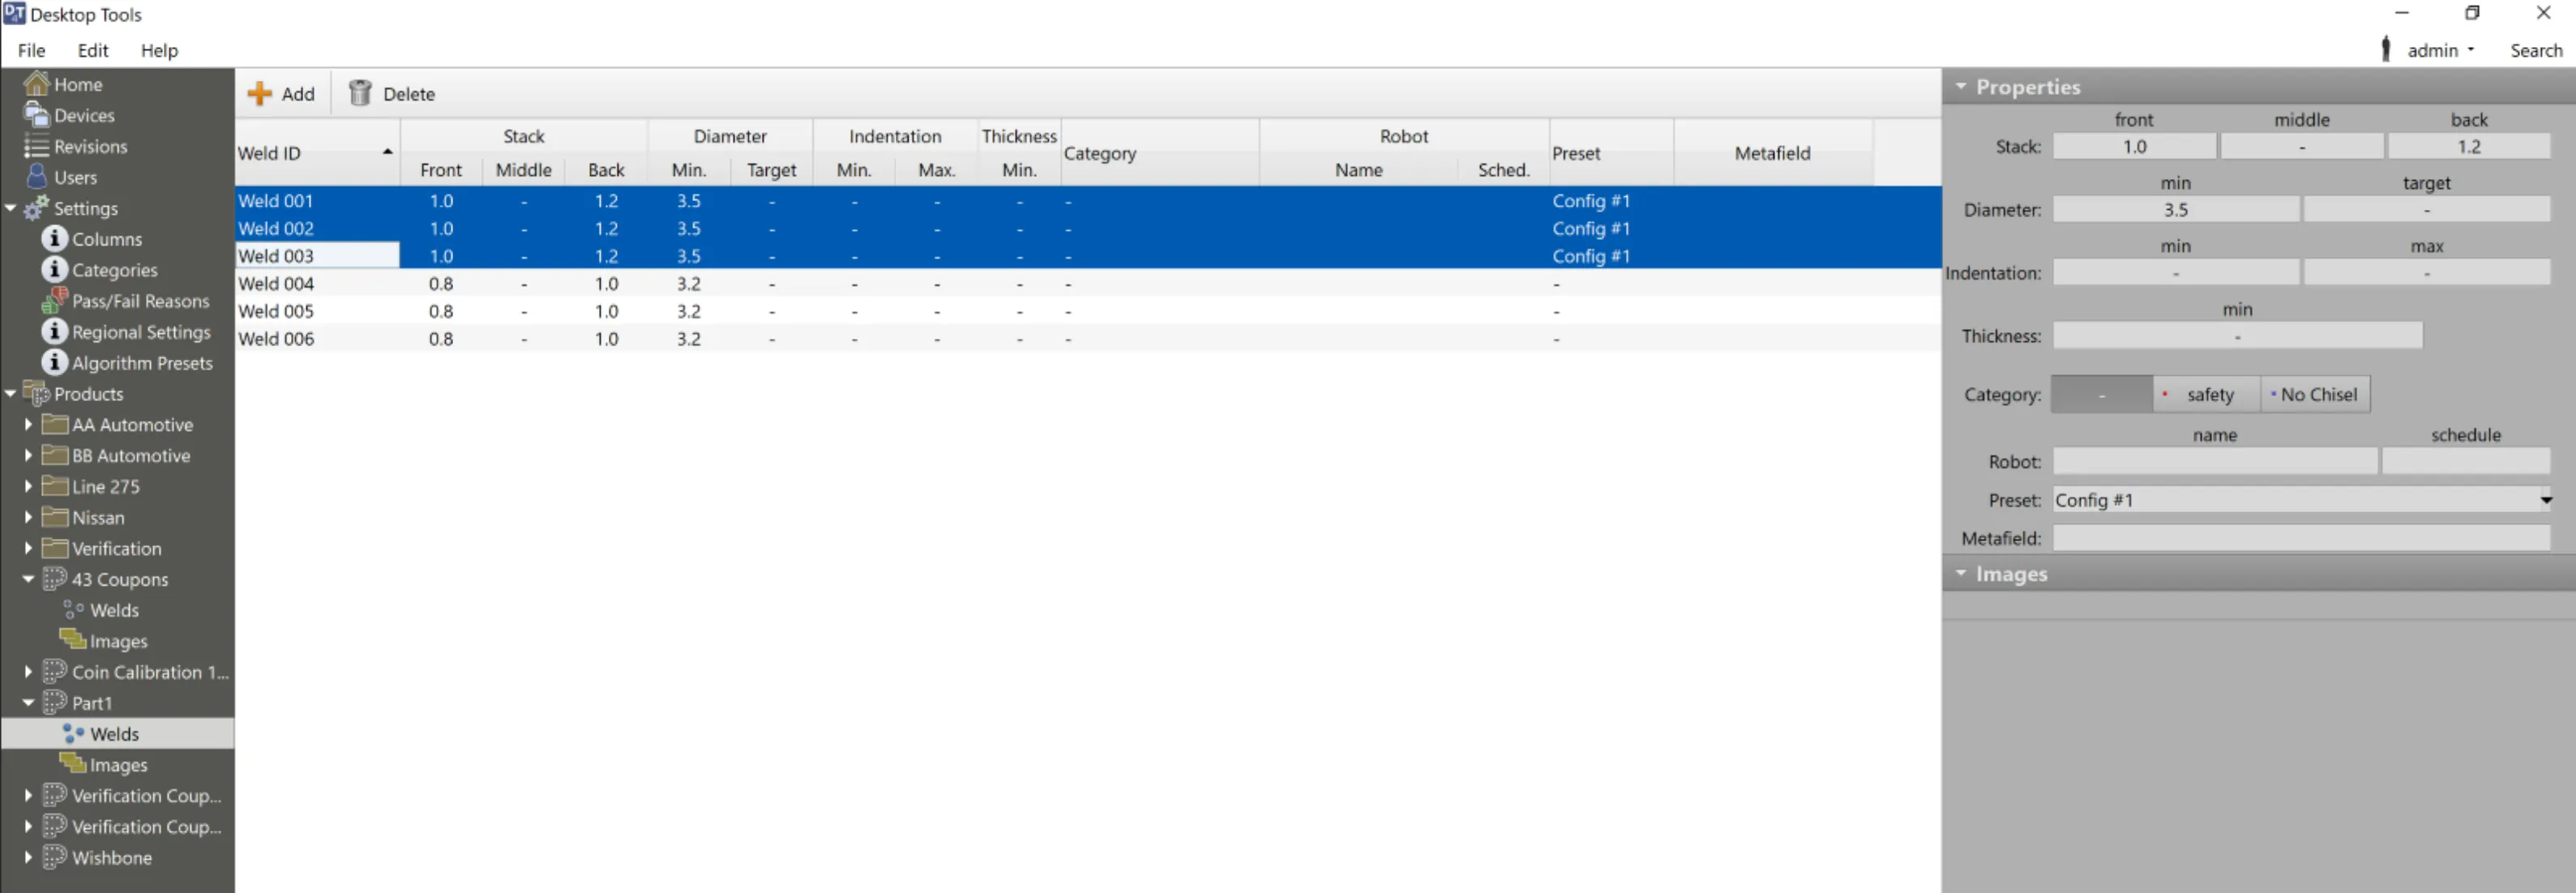This screenshot has height=893, width=2576.
Task: Collapse the Properties panel section
Action: (x=1961, y=87)
